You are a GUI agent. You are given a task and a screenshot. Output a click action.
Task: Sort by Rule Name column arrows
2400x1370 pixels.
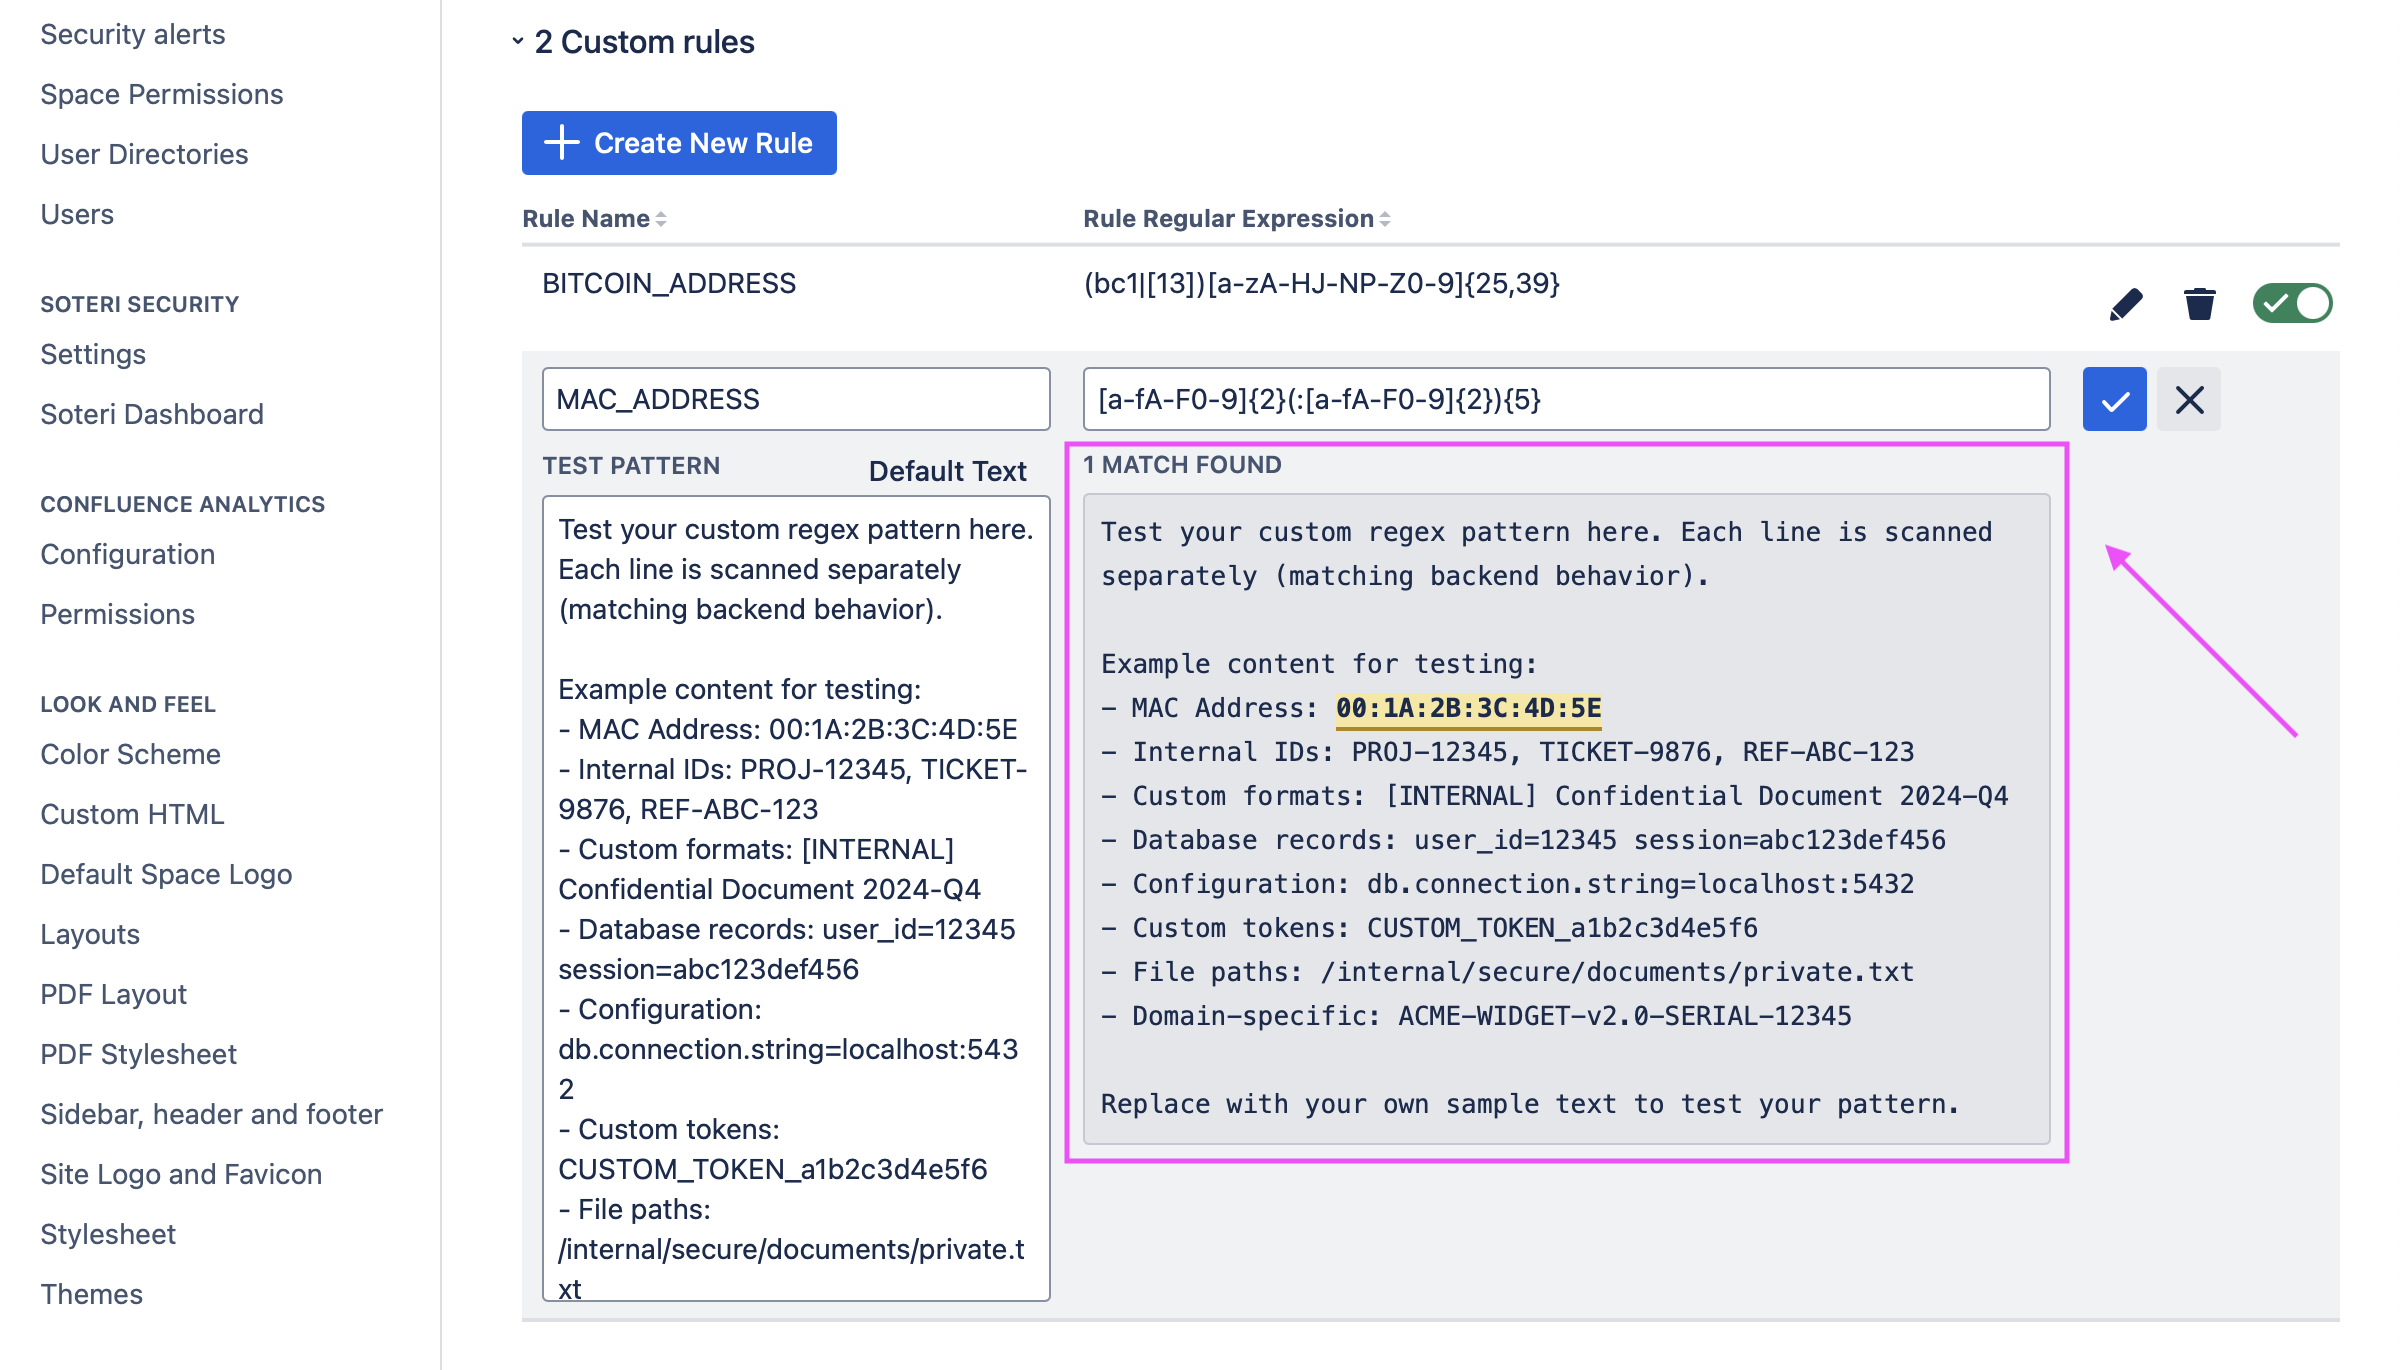pyautogui.click(x=661, y=219)
